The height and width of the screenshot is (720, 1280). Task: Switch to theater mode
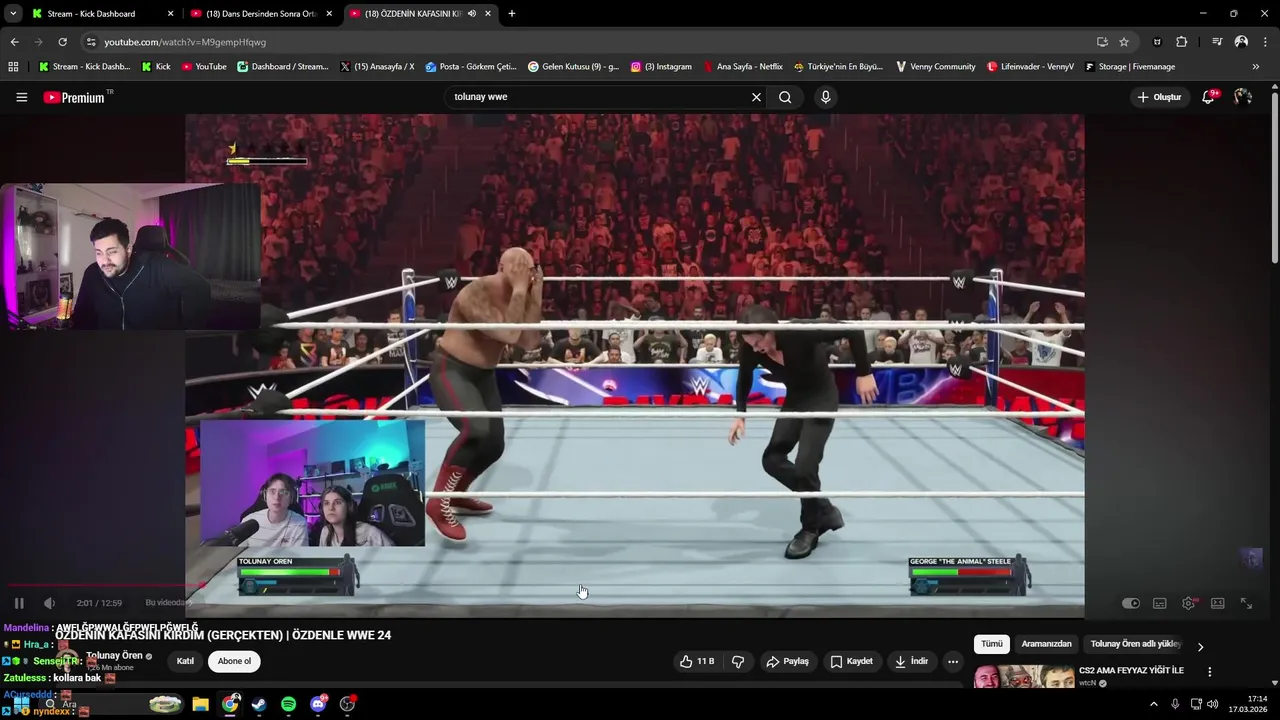point(1218,603)
